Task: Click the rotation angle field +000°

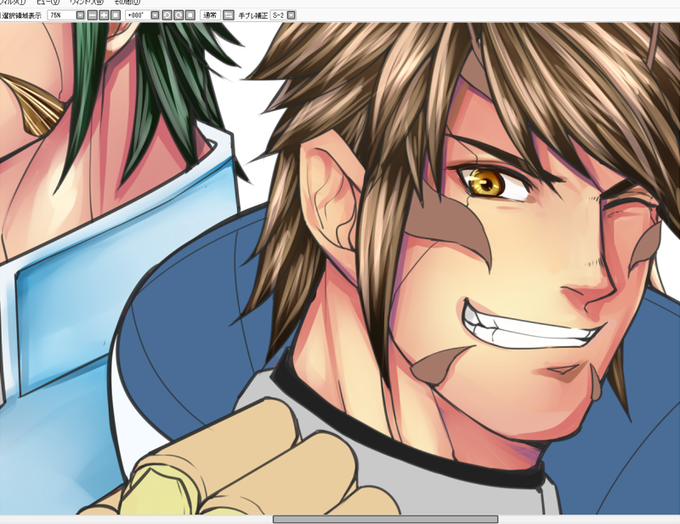Action: pos(138,15)
